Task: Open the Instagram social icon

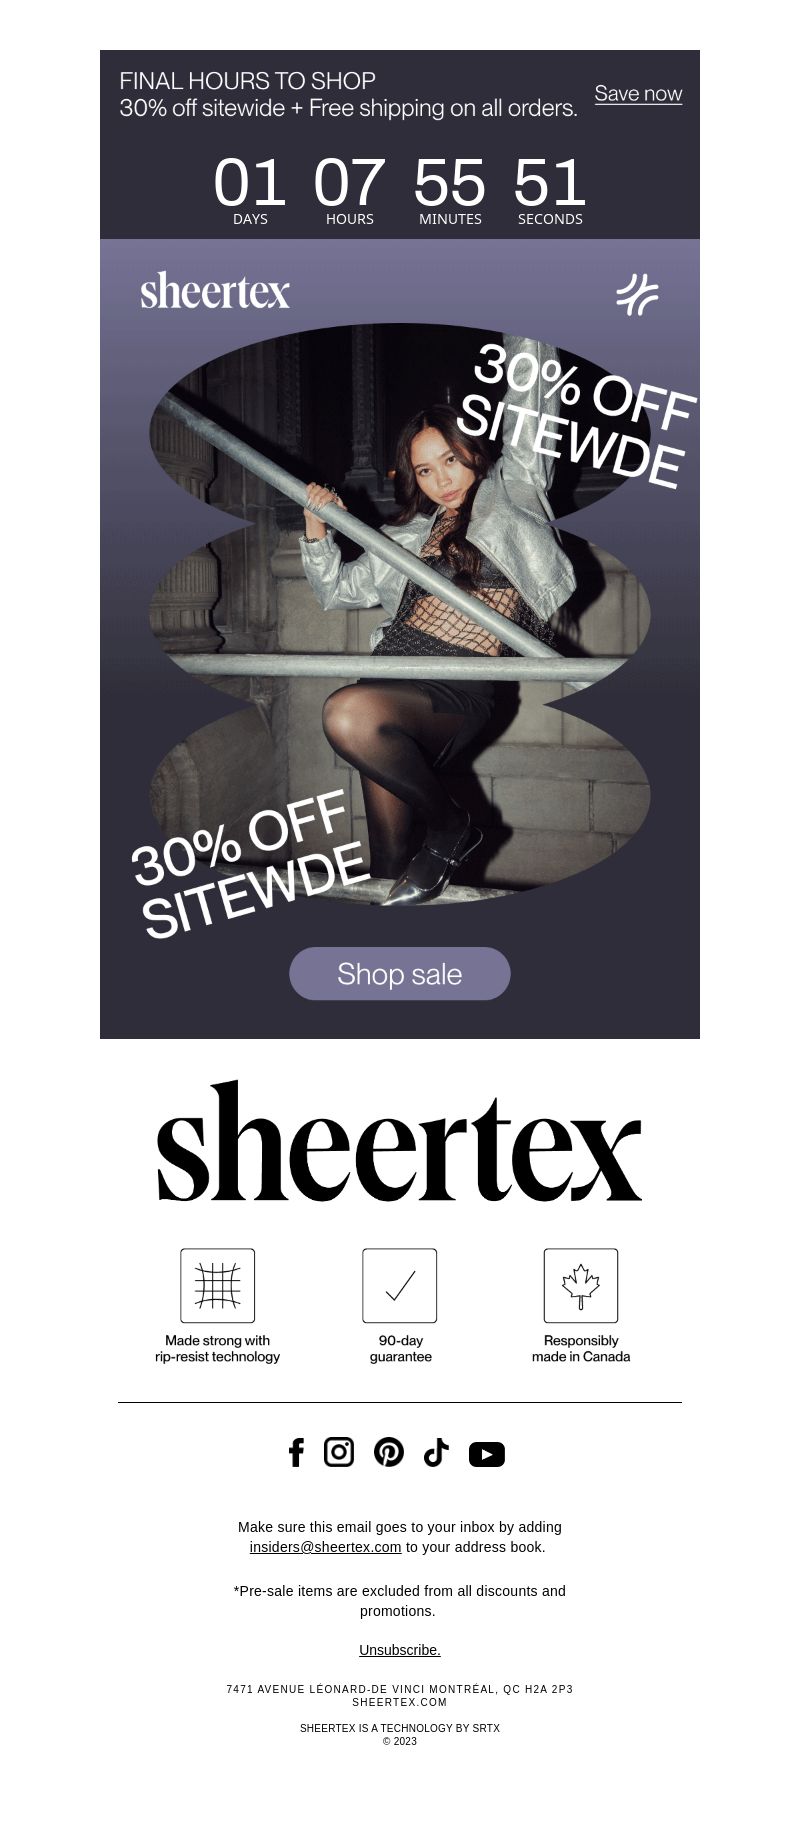Action: (x=339, y=1452)
